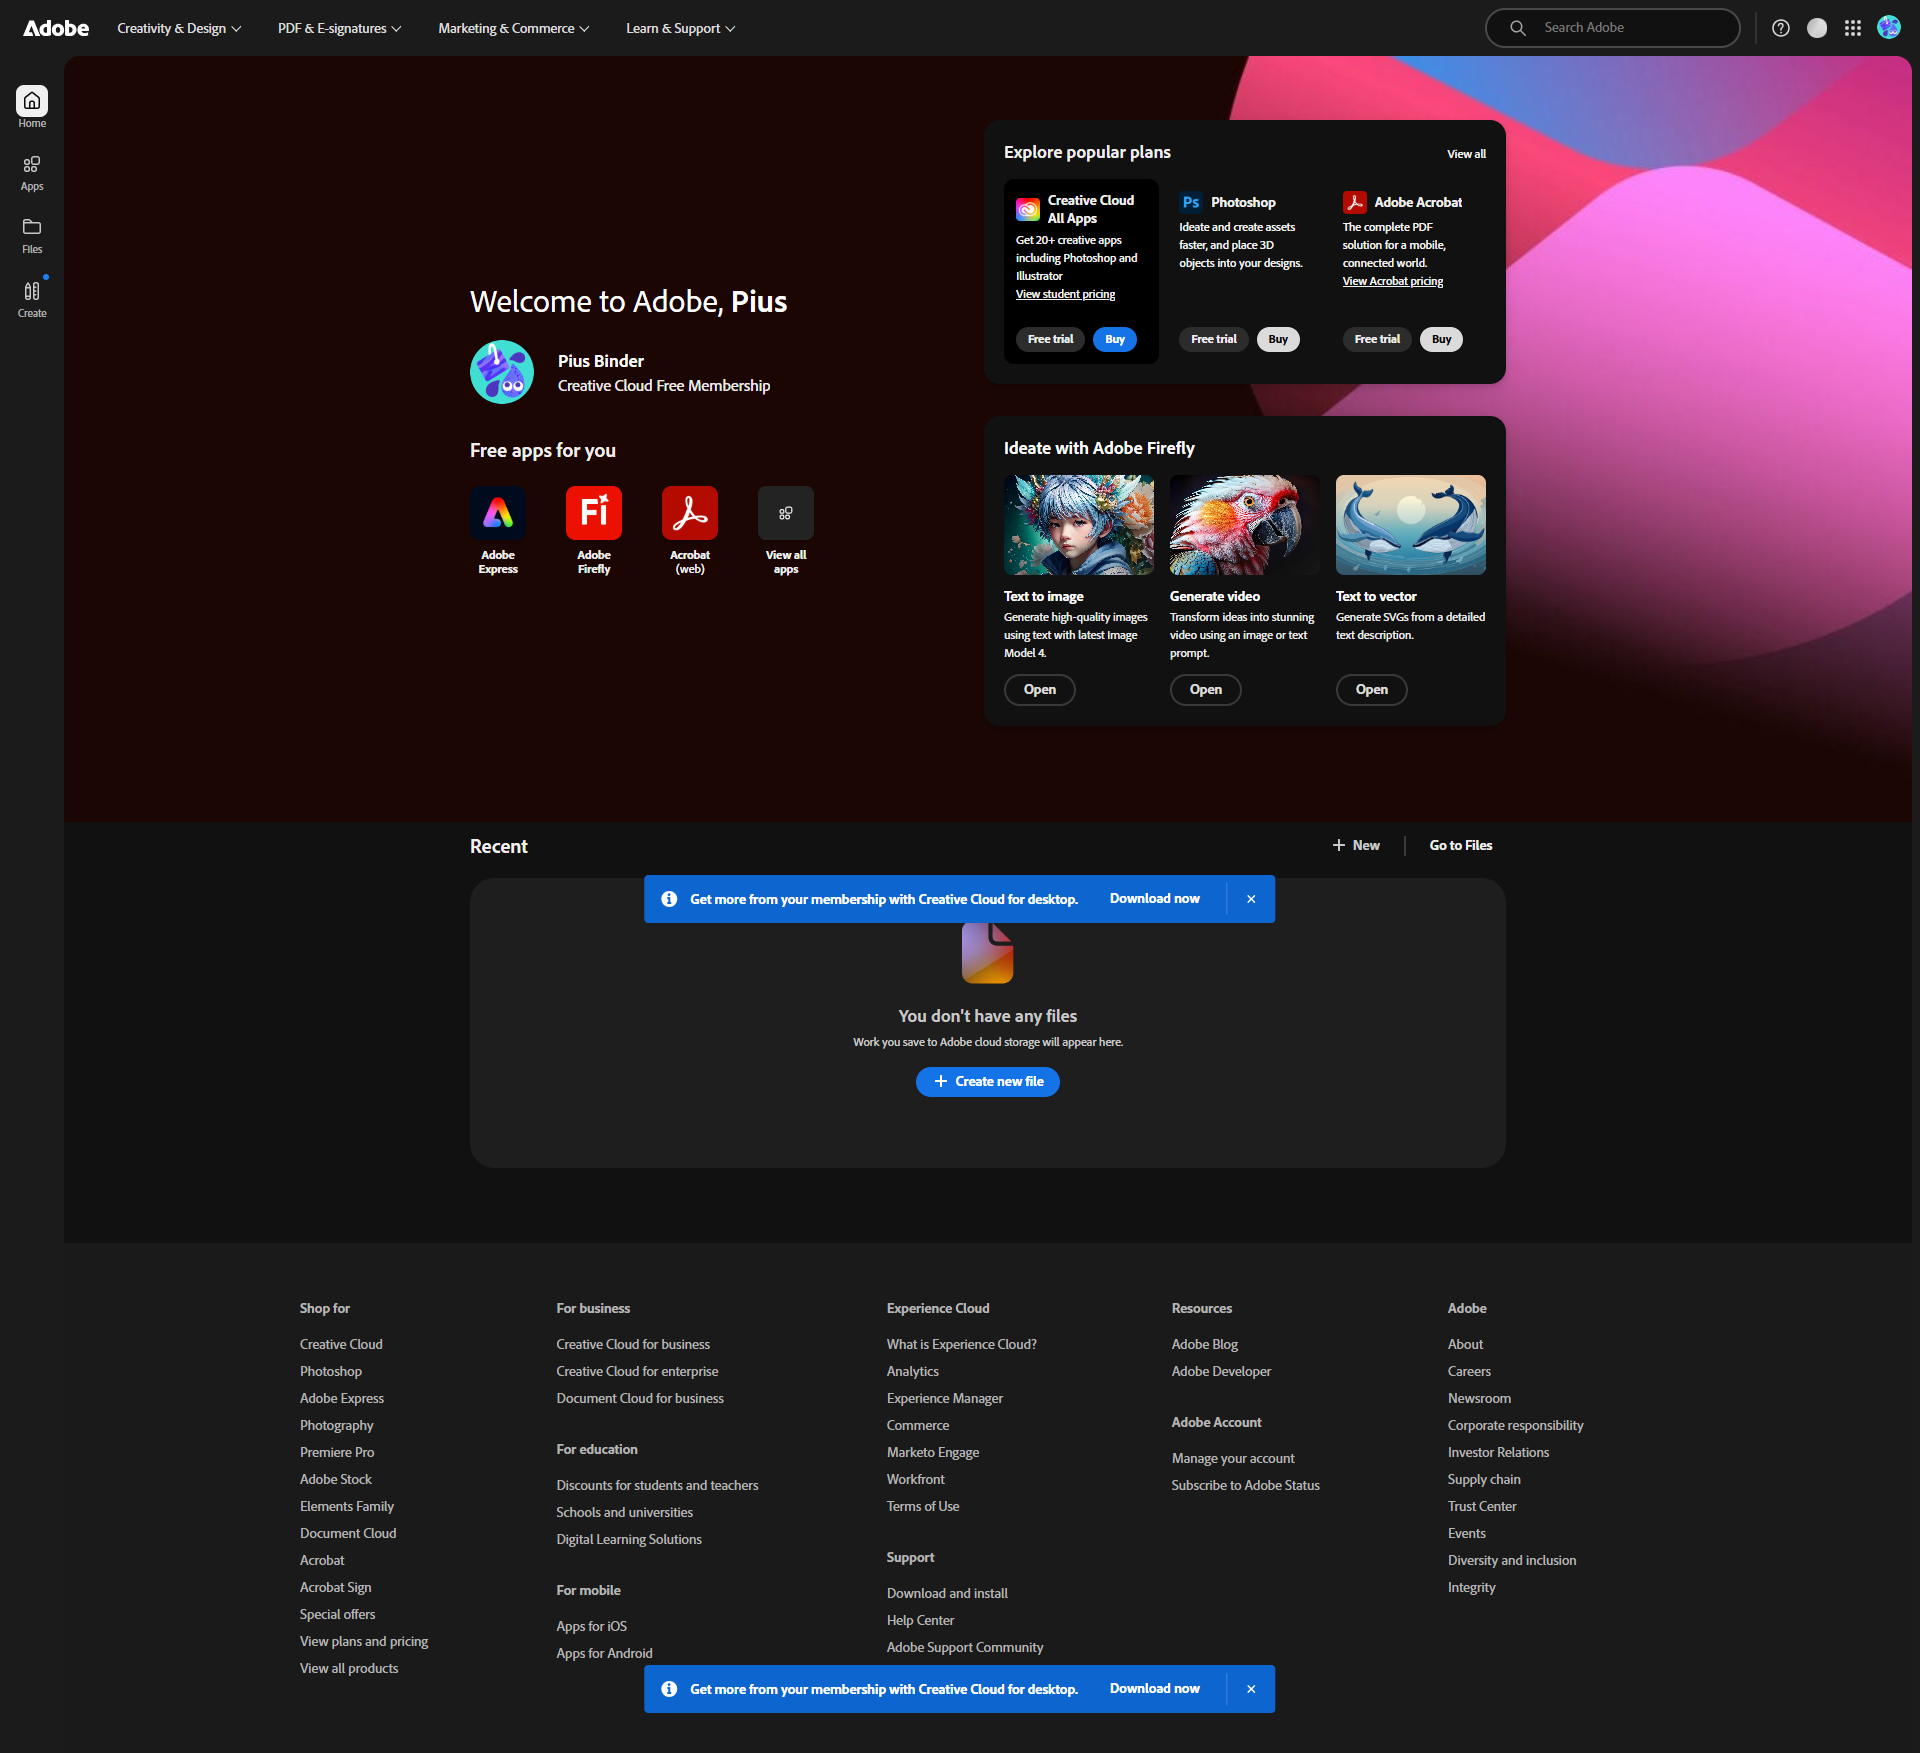The width and height of the screenshot is (1920, 1753).
Task: Click the Text to image thumbnail
Action: point(1079,525)
